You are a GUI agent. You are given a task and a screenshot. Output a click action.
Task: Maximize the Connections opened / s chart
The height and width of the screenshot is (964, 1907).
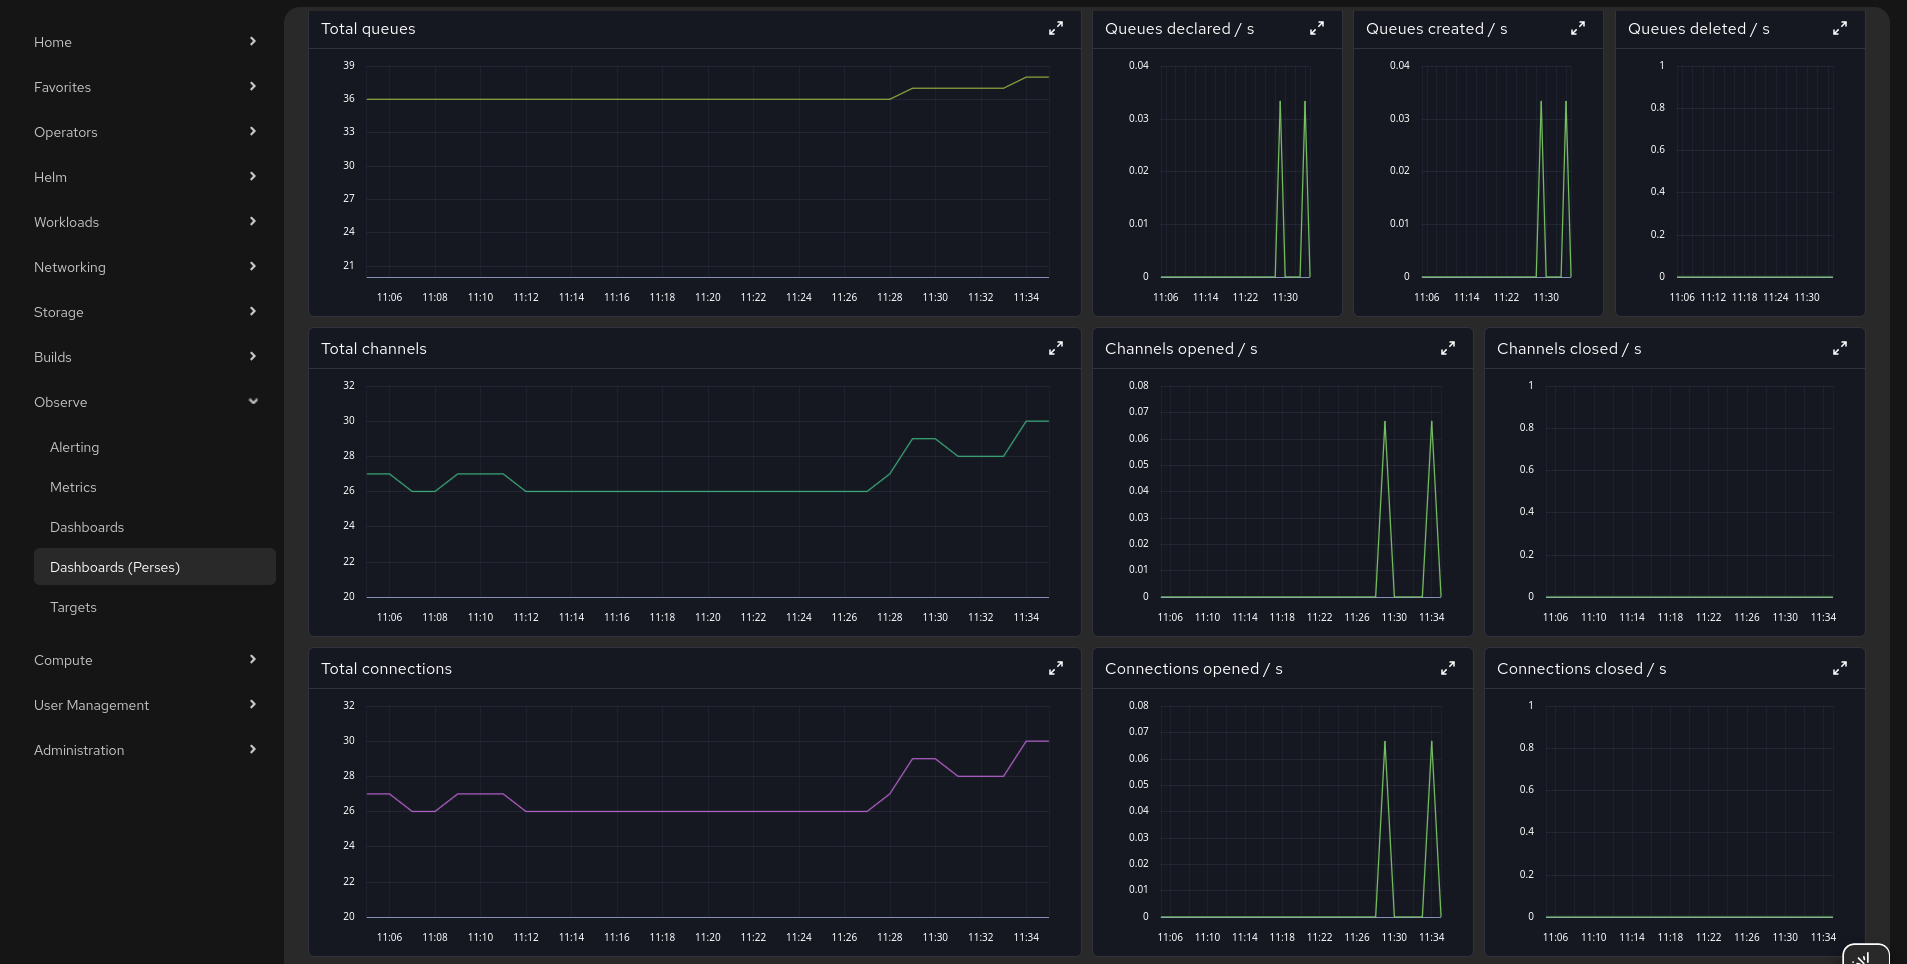tap(1447, 669)
